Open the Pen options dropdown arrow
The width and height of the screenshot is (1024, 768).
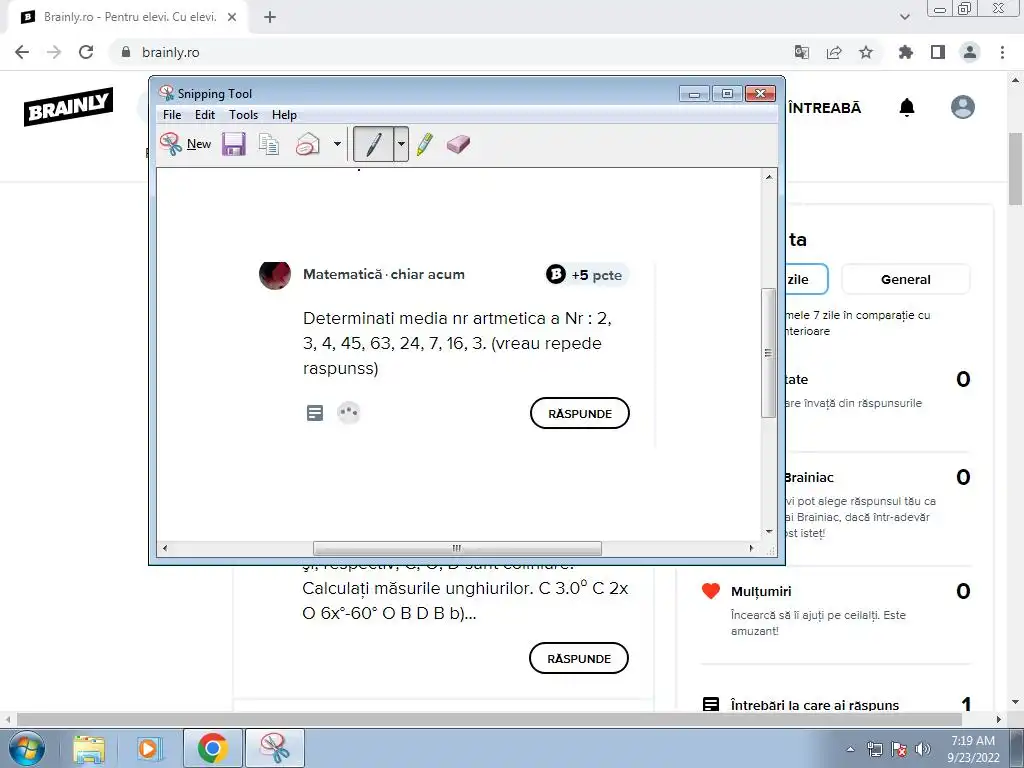pyautogui.click(x=401, y=144)
